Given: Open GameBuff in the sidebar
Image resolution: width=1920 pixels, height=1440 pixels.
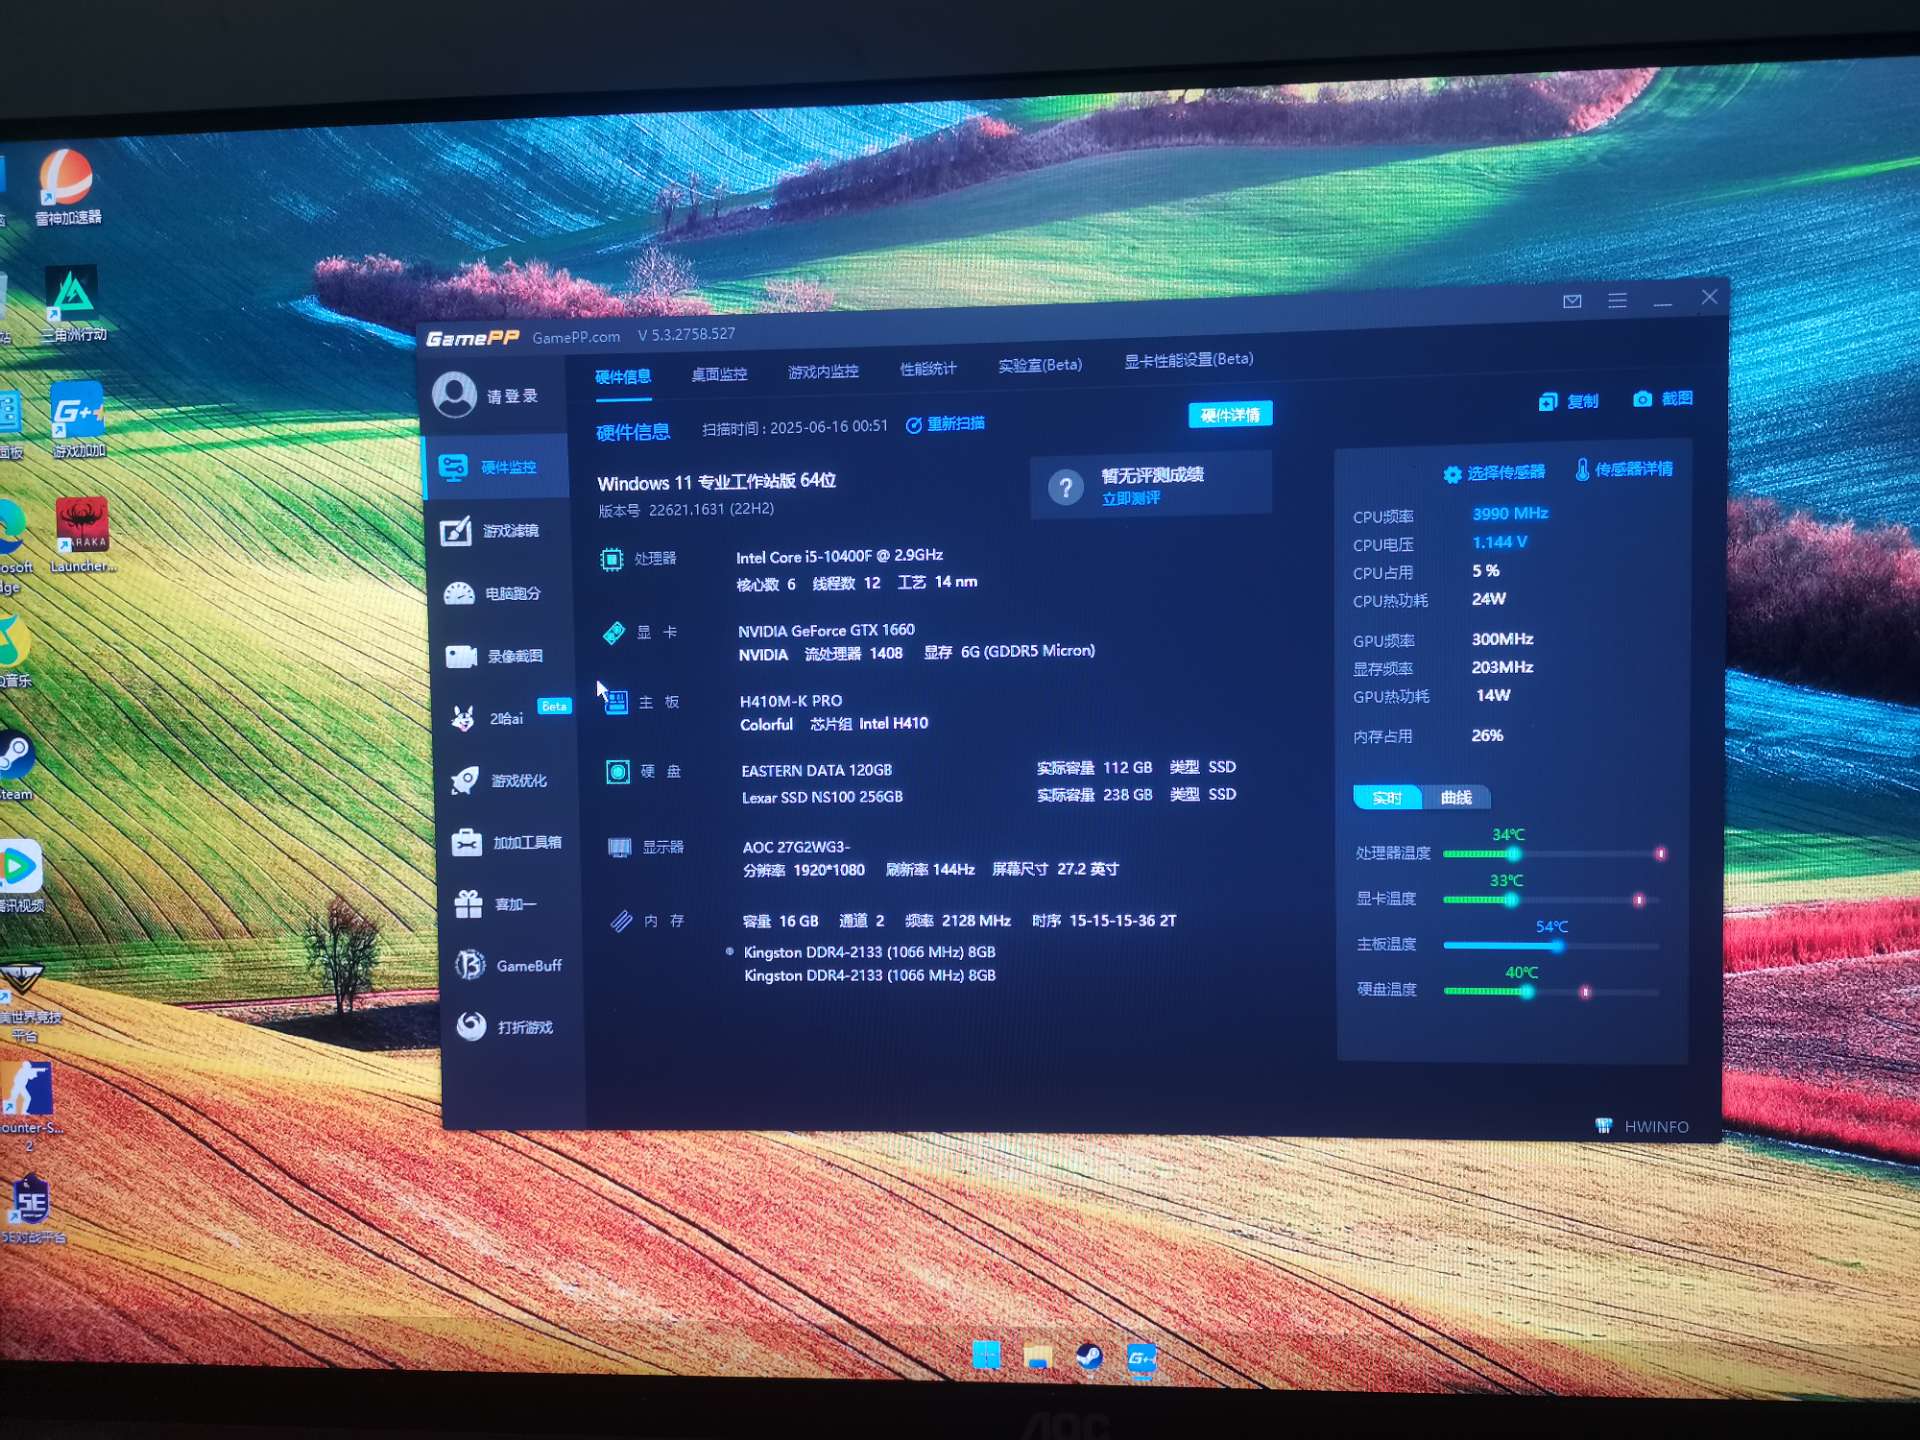Looking at the screenshot, I should click(x=511, y=965).
